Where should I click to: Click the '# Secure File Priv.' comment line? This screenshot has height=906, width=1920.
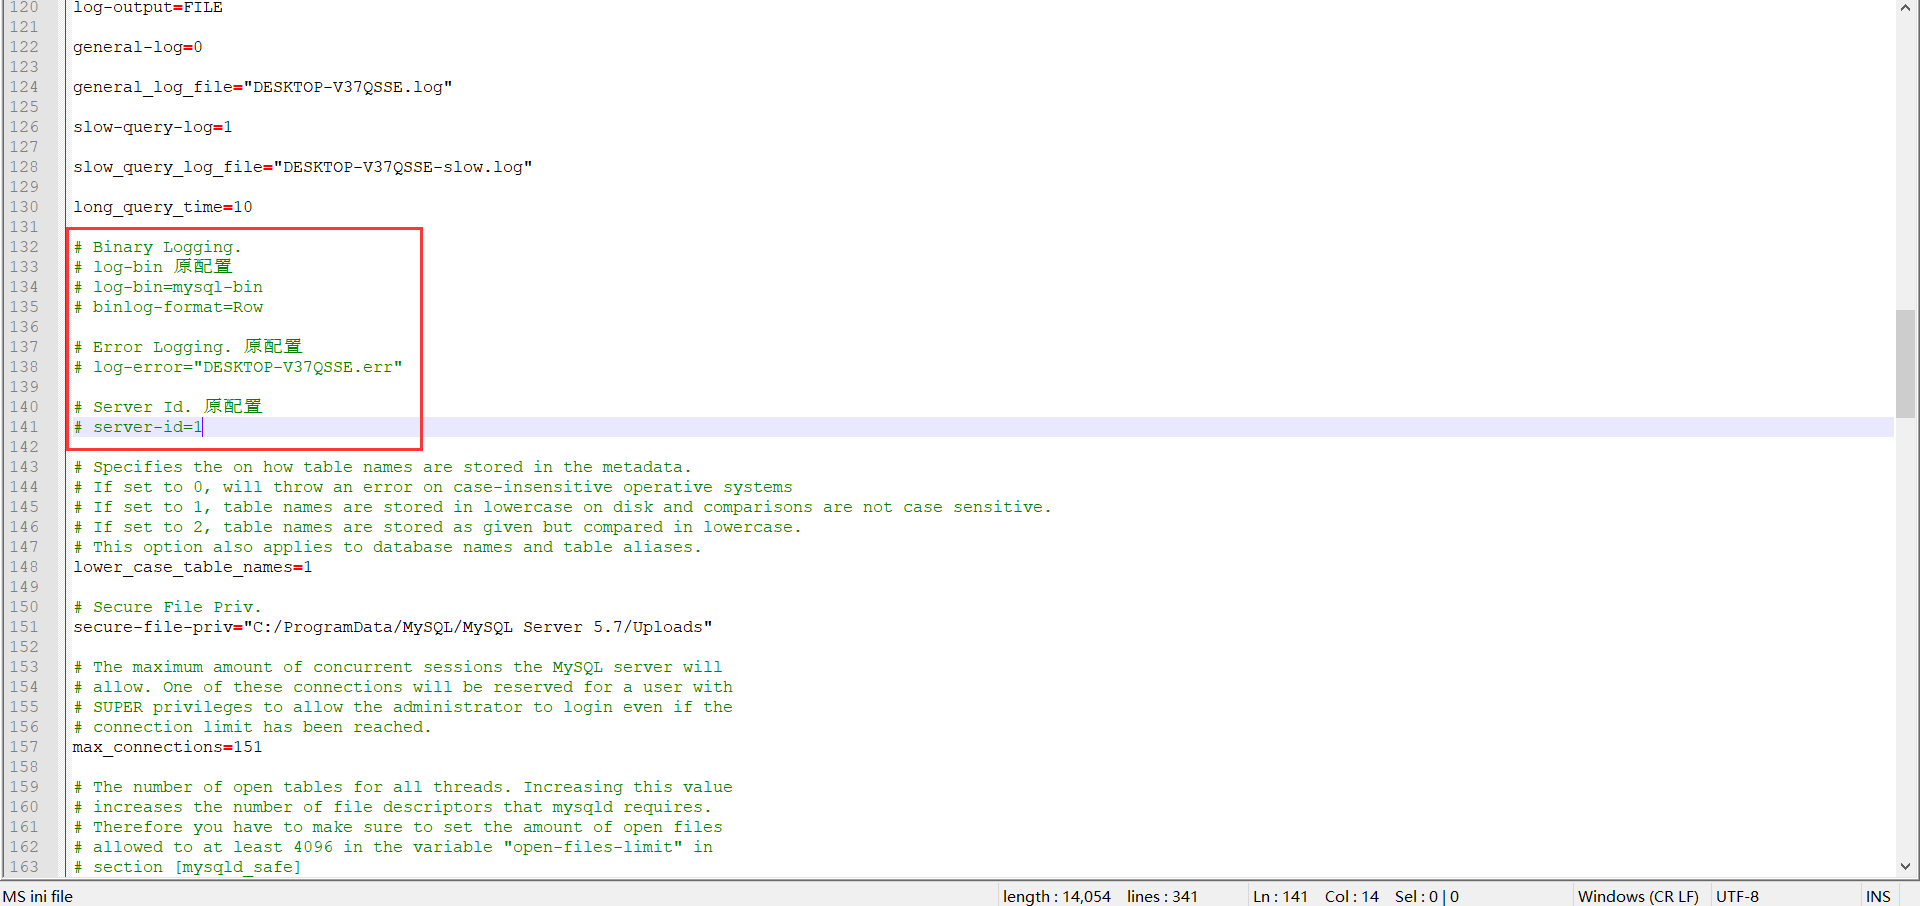point(168,607)
